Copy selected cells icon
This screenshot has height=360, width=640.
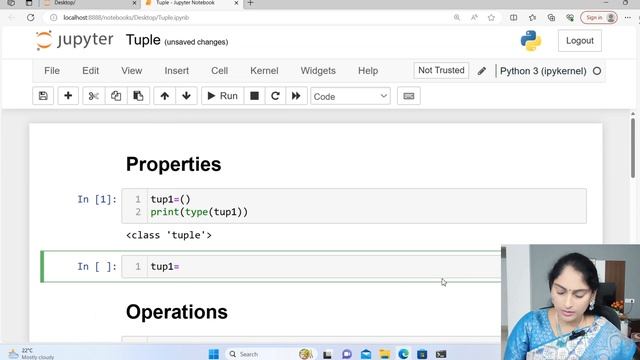pos(116,96)
